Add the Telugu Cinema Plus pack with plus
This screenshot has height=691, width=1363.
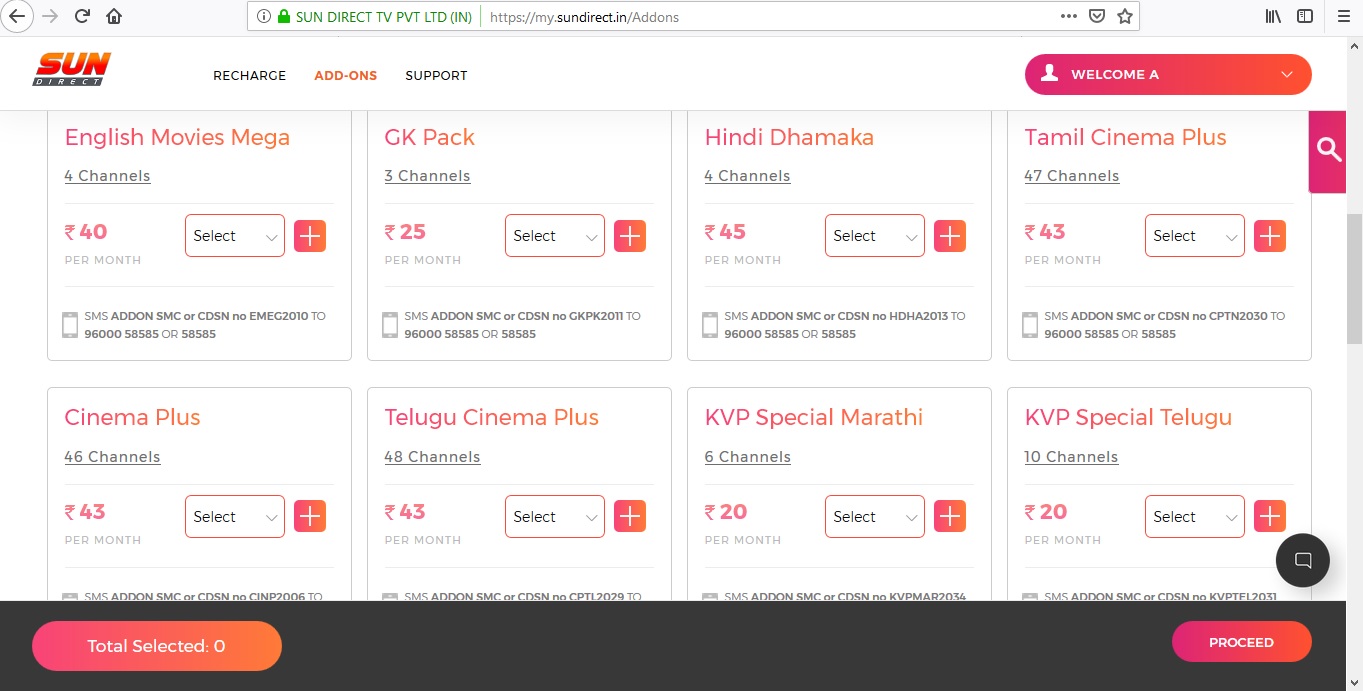(630, 516)
